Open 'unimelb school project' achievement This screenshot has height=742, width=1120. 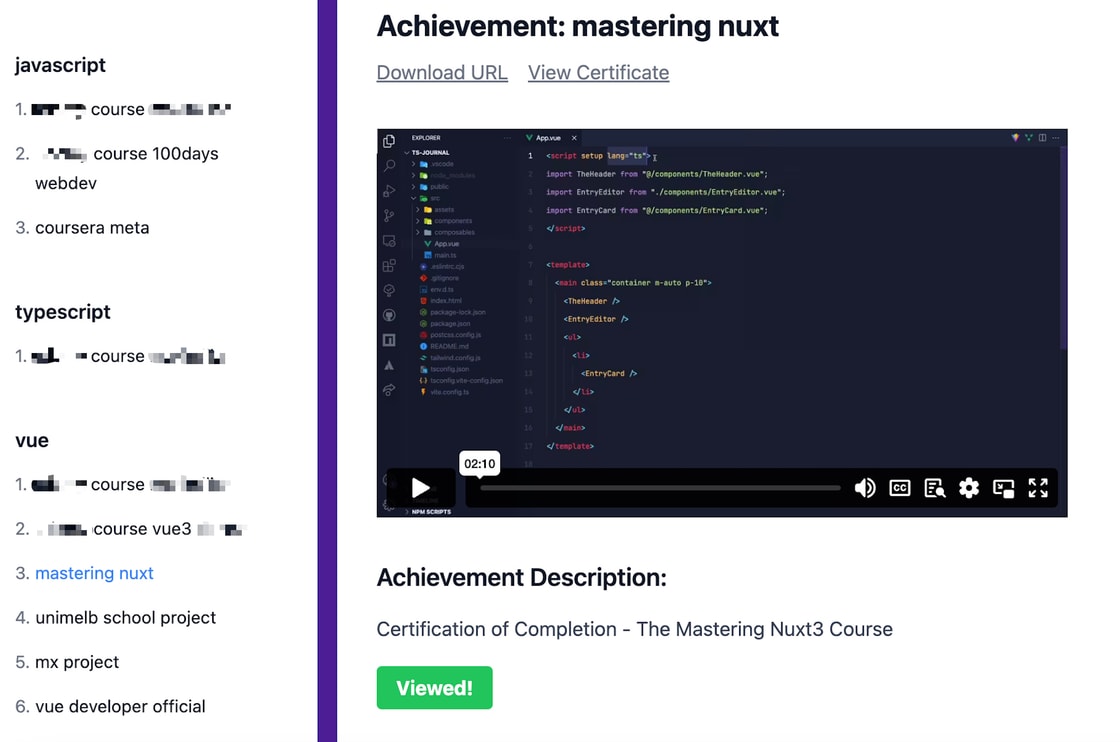pyautogui.click(x=126, y=618)
